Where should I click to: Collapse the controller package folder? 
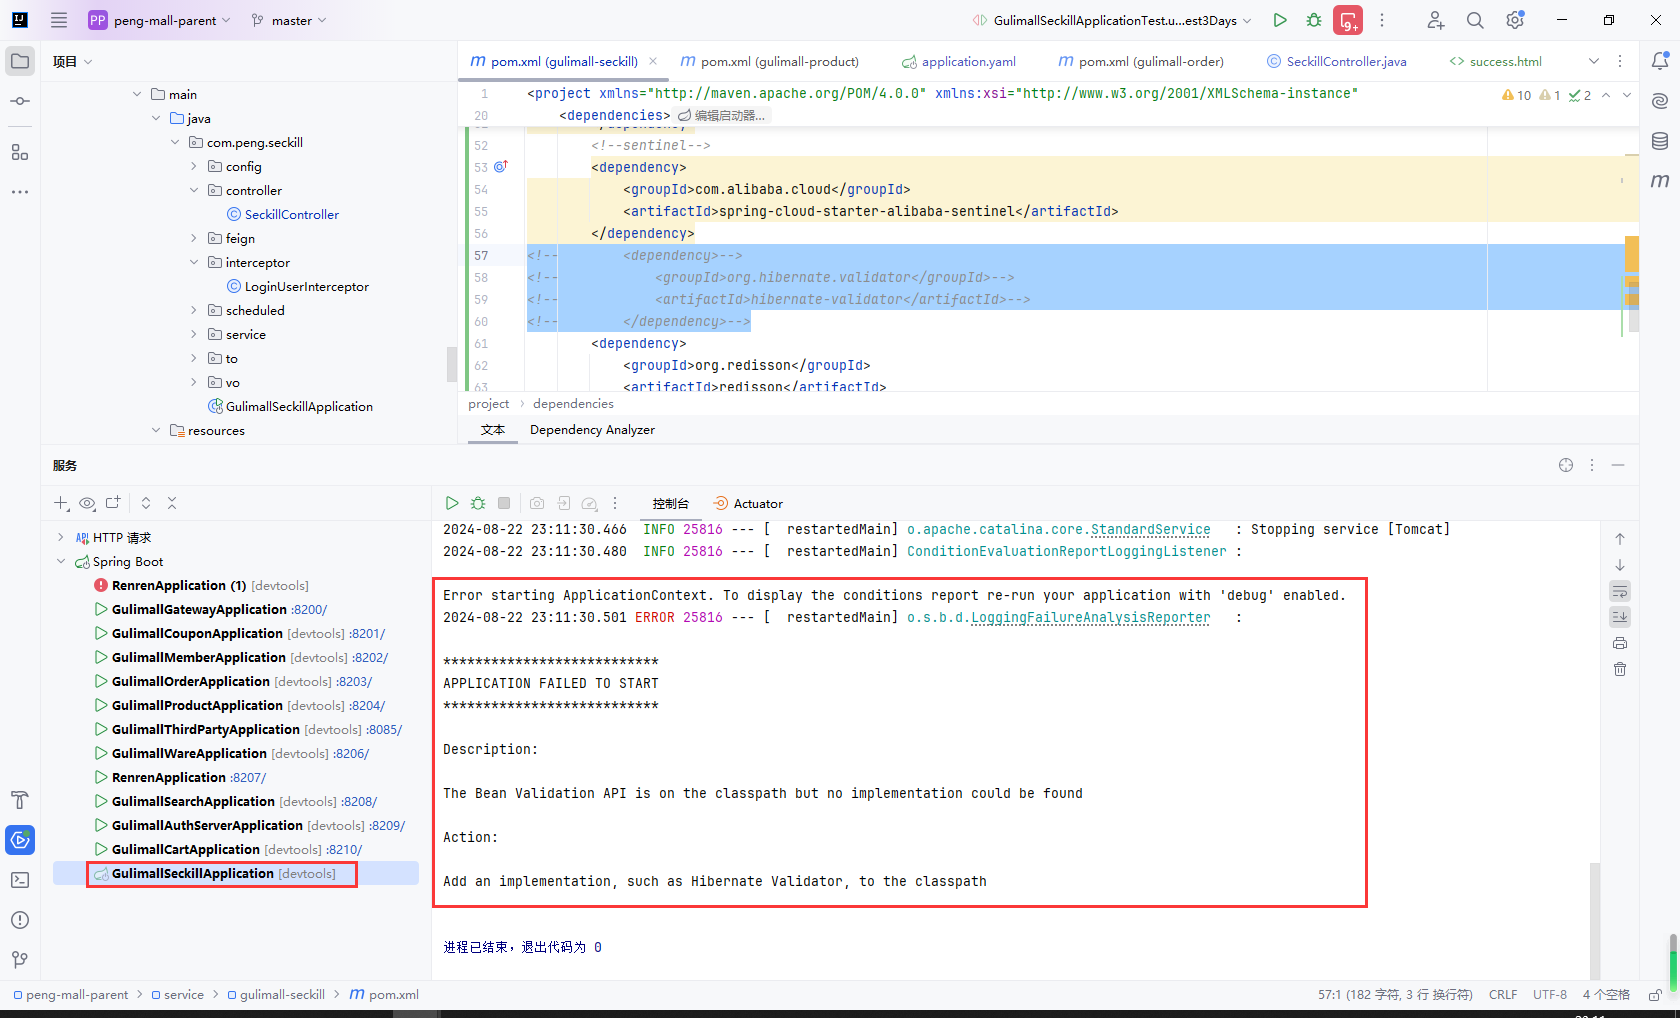[x=194, y=190]
